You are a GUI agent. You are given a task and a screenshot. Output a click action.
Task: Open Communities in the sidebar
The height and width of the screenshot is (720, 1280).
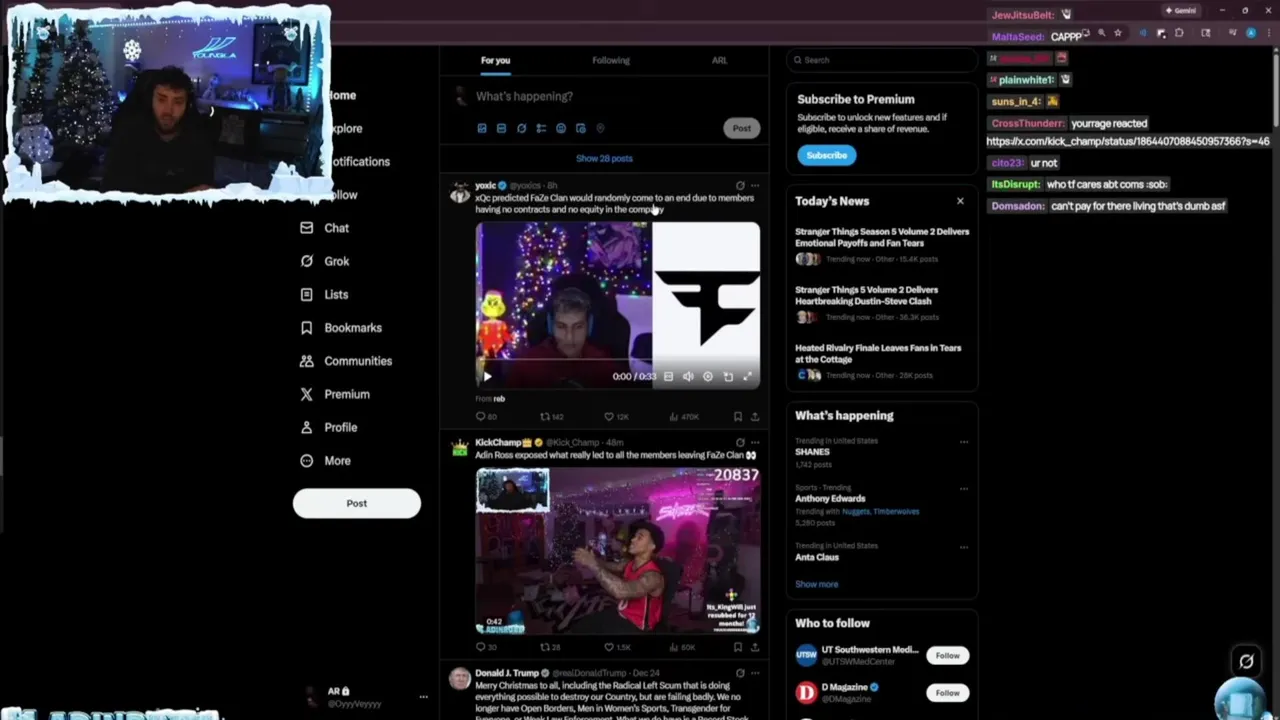346,361
